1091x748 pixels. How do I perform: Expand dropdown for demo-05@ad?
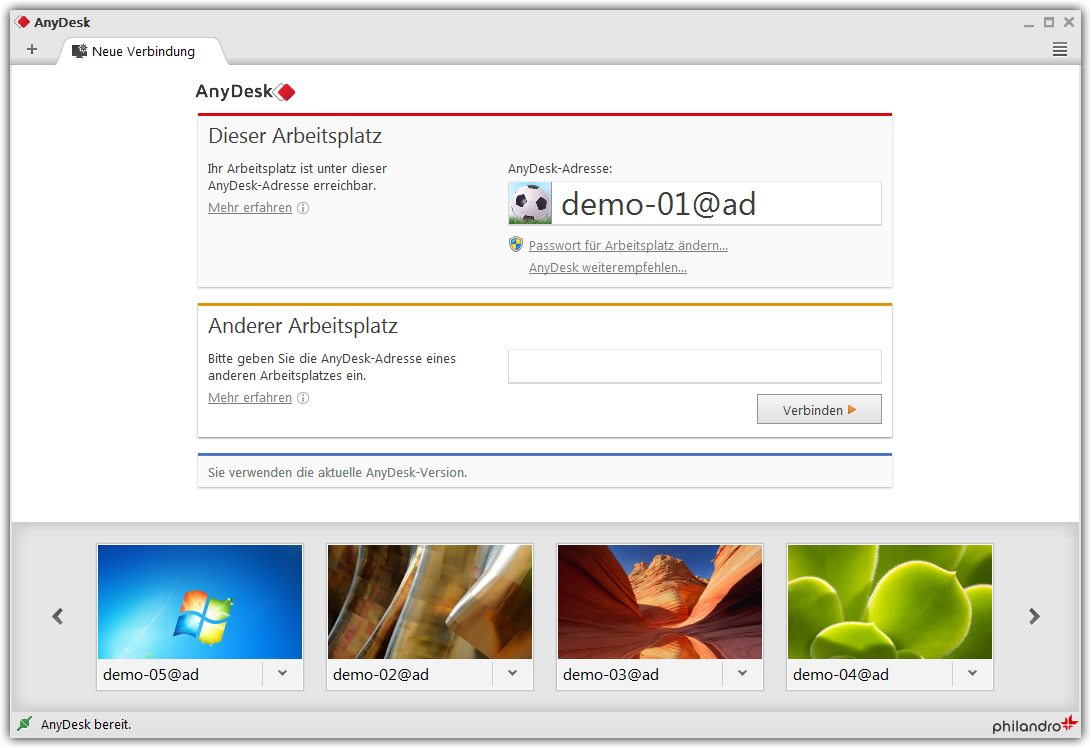[x=282, y=674]
